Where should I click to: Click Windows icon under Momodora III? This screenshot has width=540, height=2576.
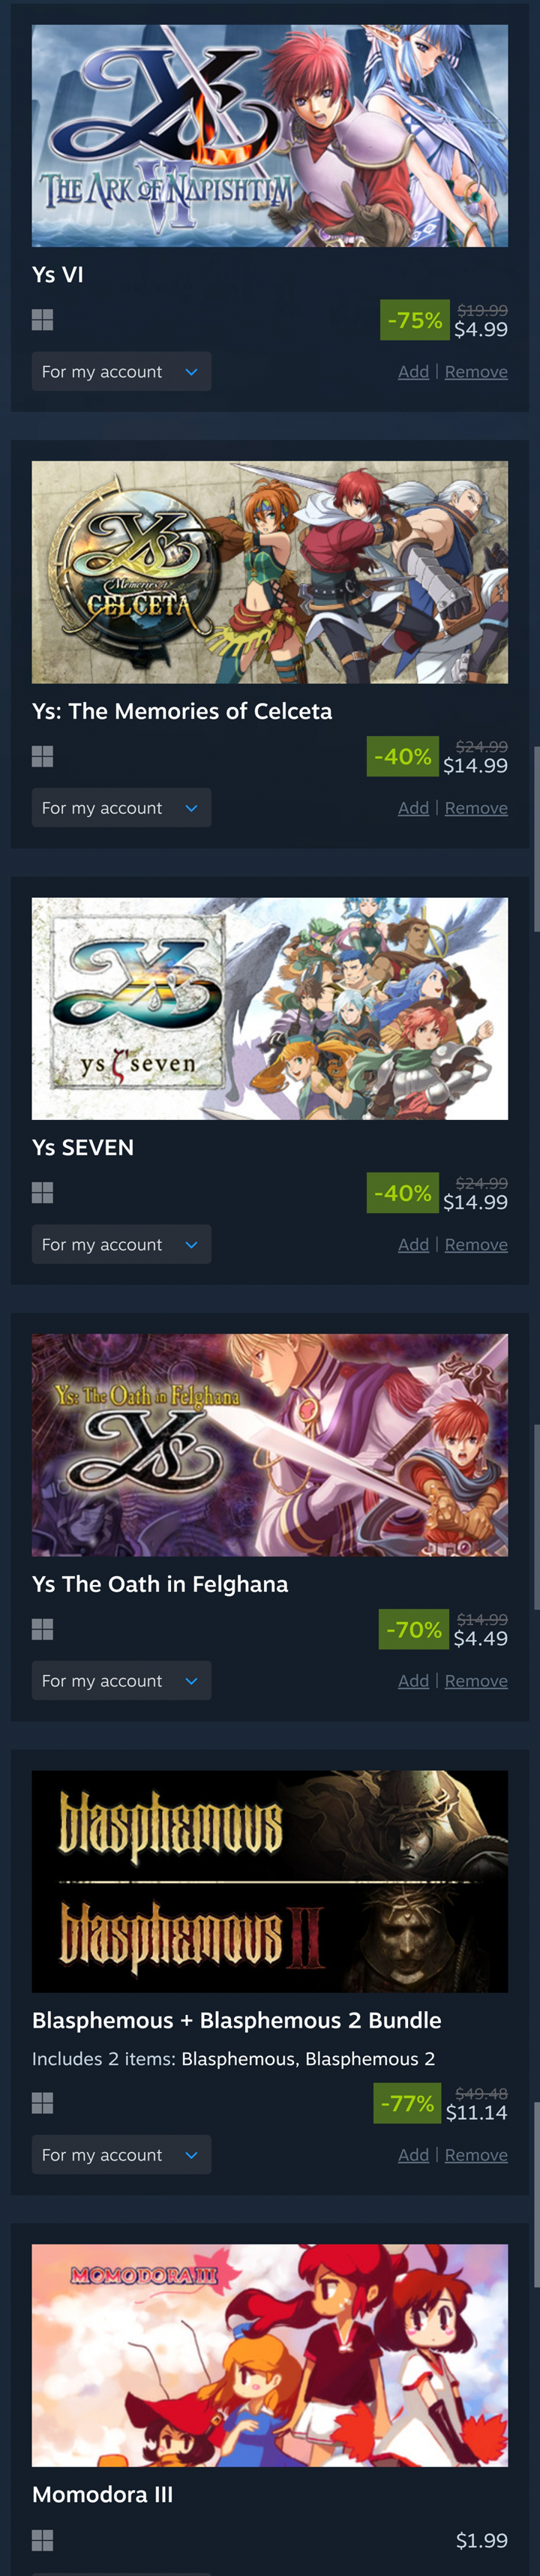[42, 2540]
